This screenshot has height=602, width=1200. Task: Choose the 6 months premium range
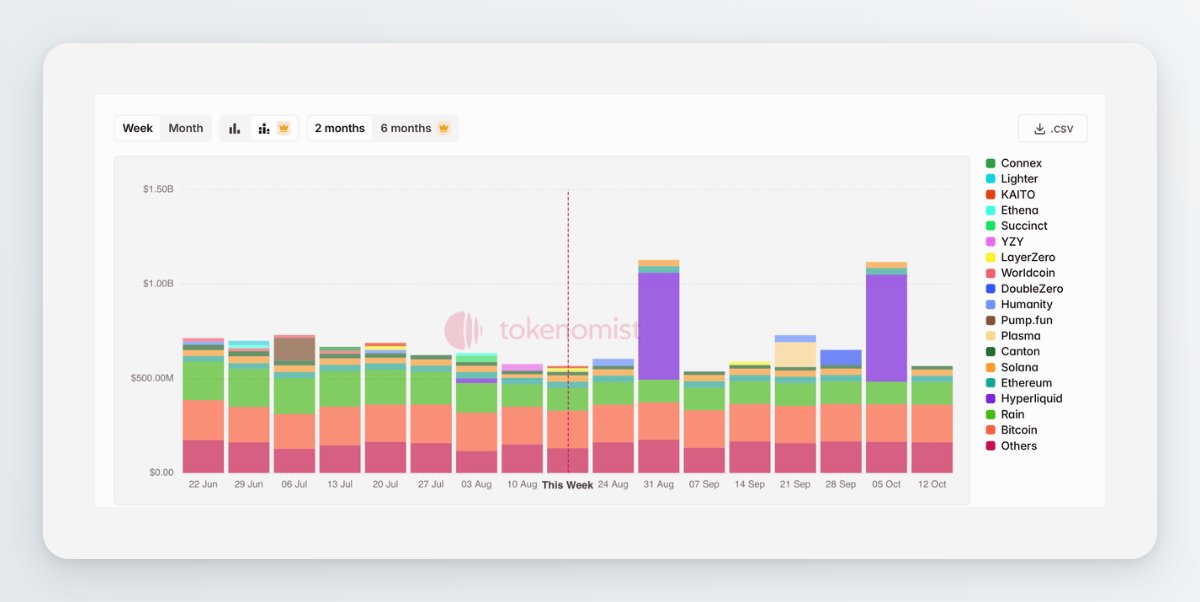tap(415, 128)
